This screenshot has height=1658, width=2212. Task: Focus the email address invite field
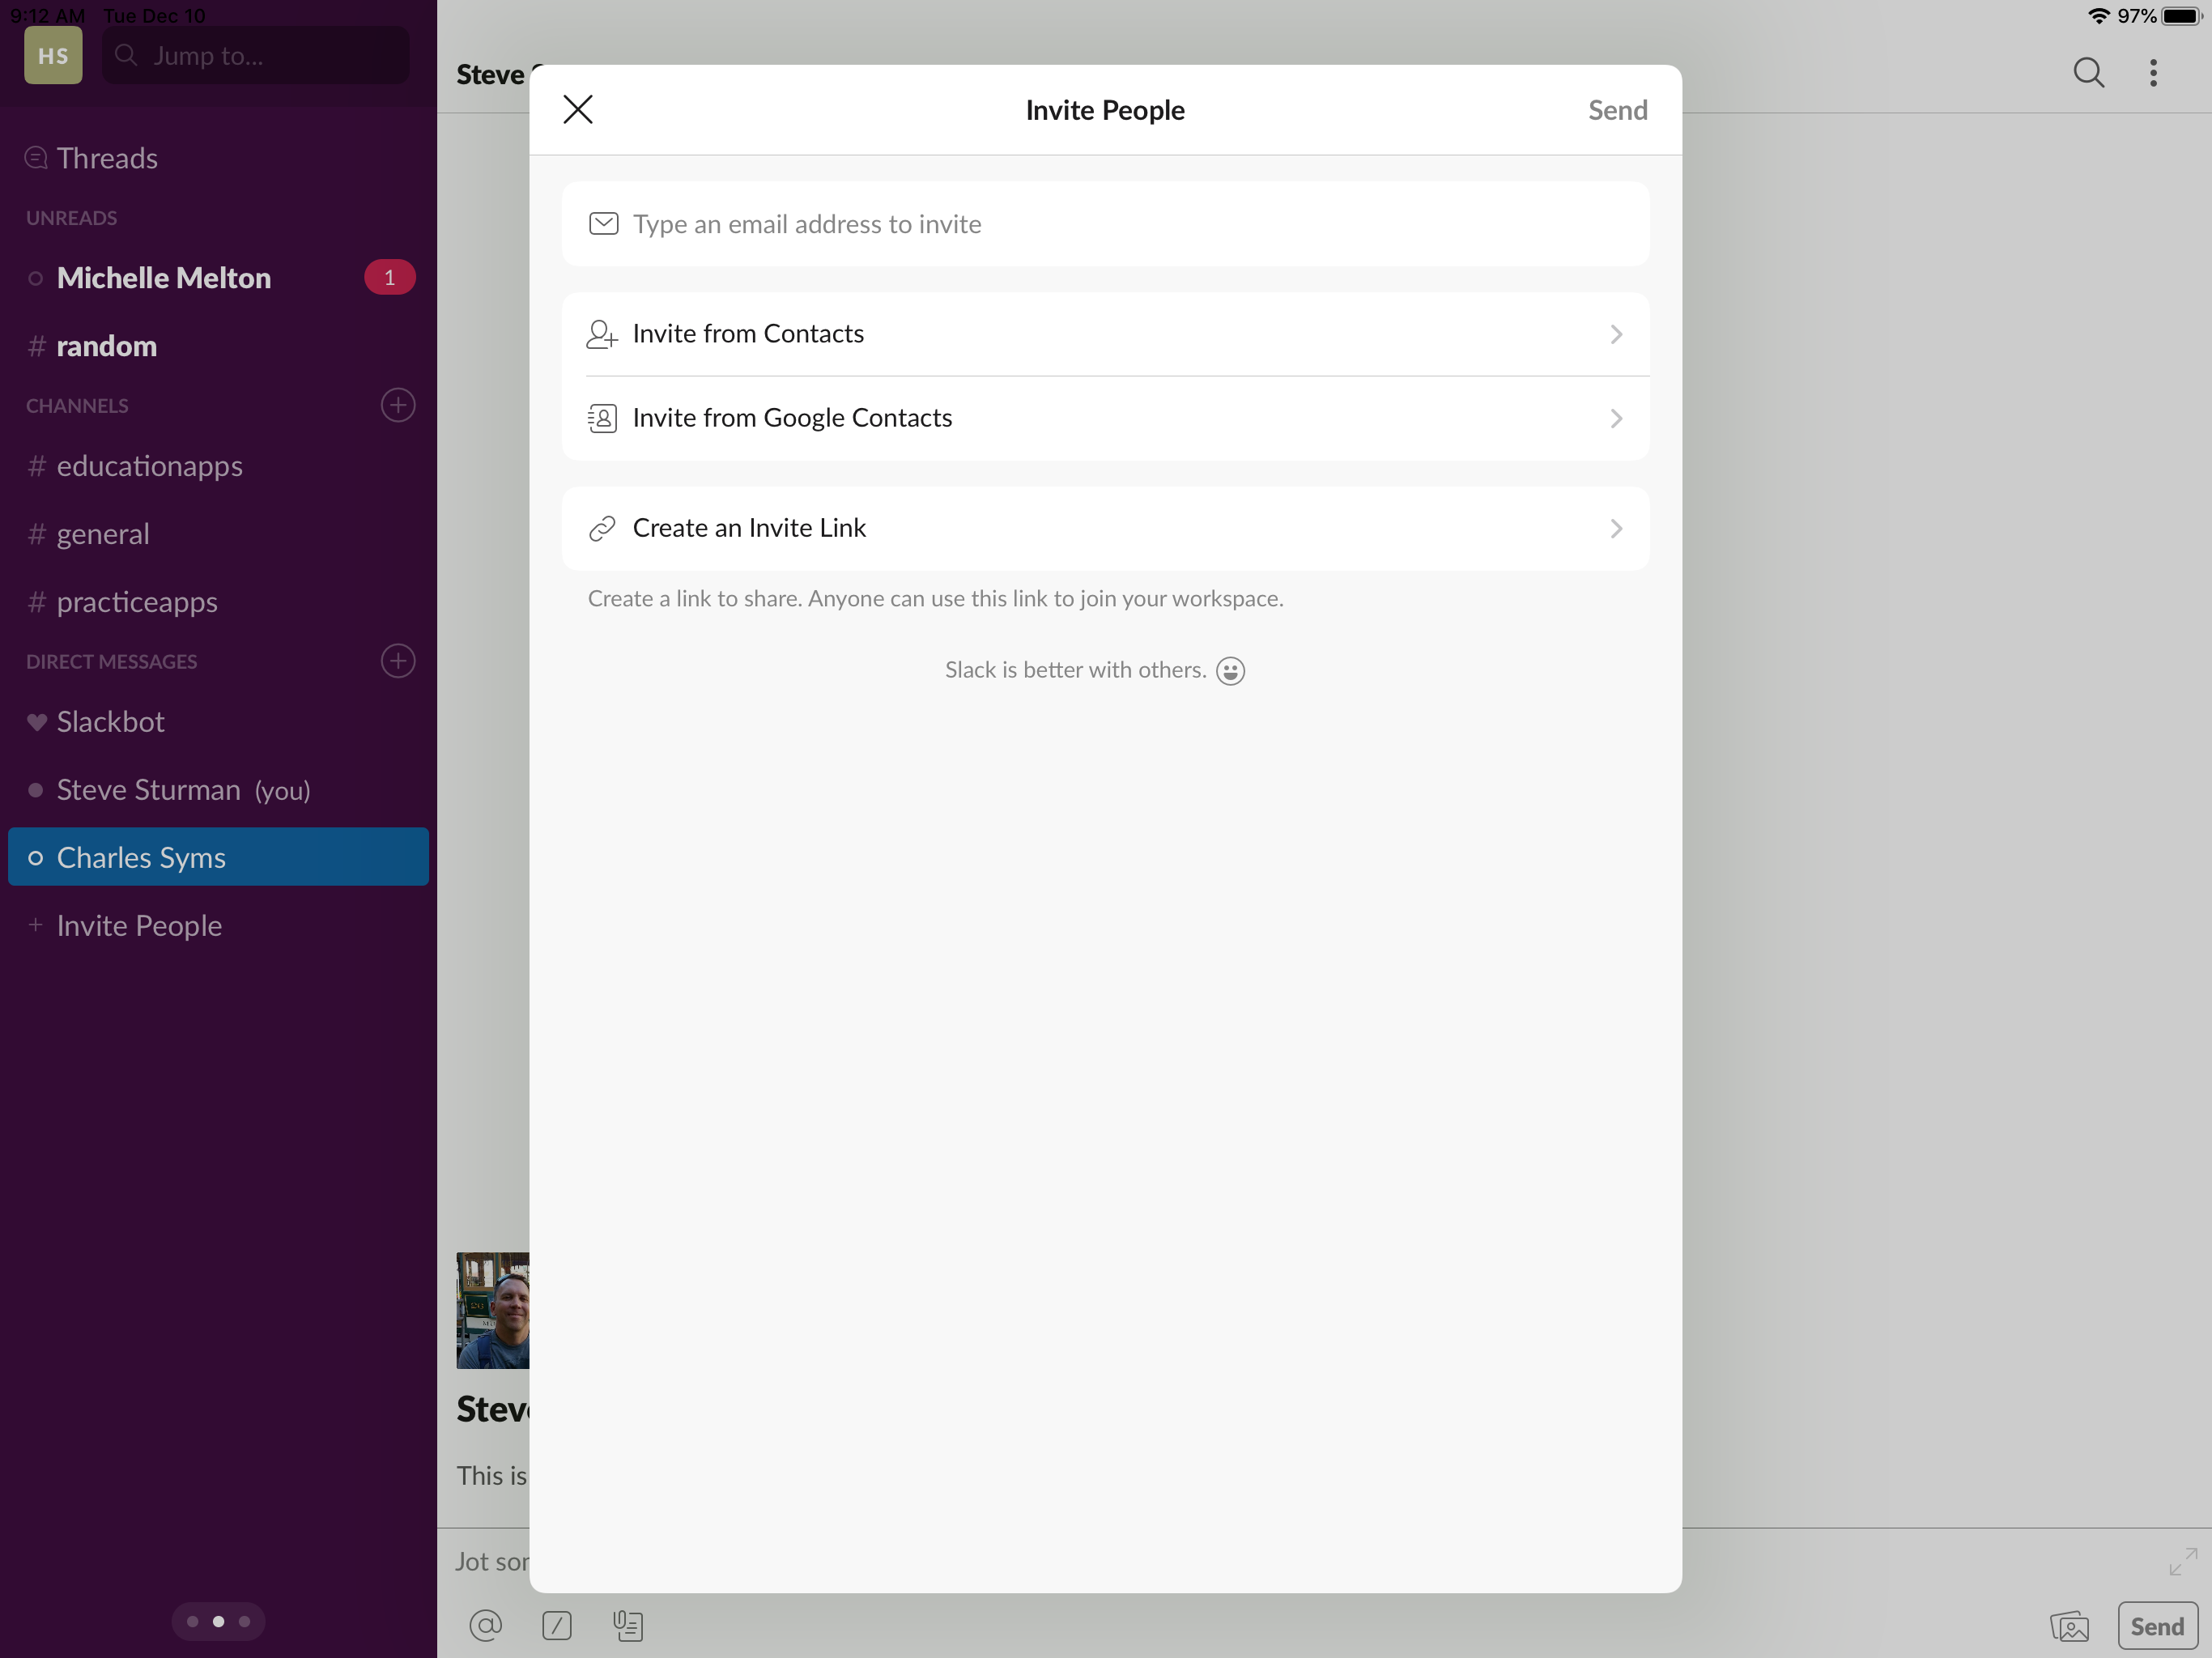click(x=1104, y=224)
